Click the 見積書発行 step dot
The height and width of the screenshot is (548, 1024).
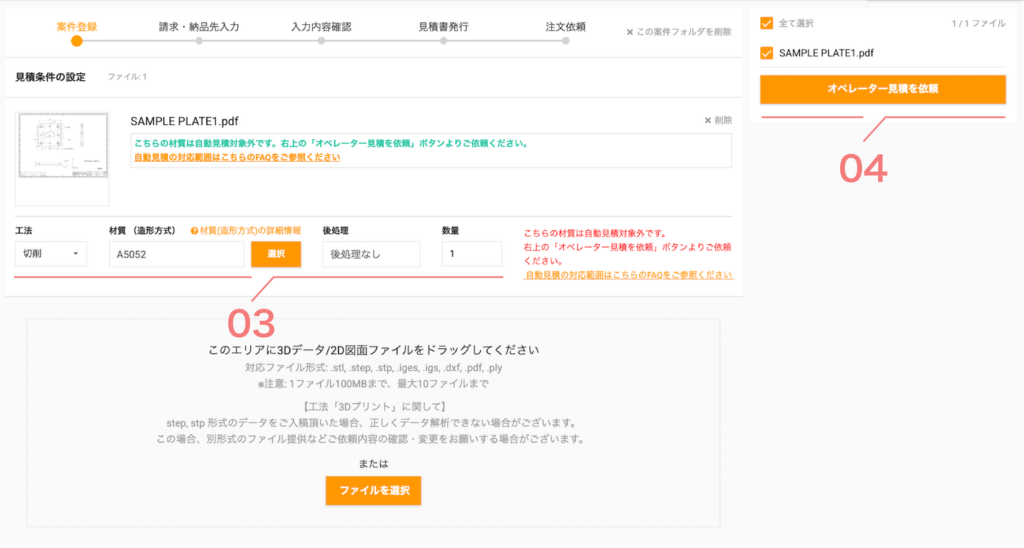click(x=443, y=41)
